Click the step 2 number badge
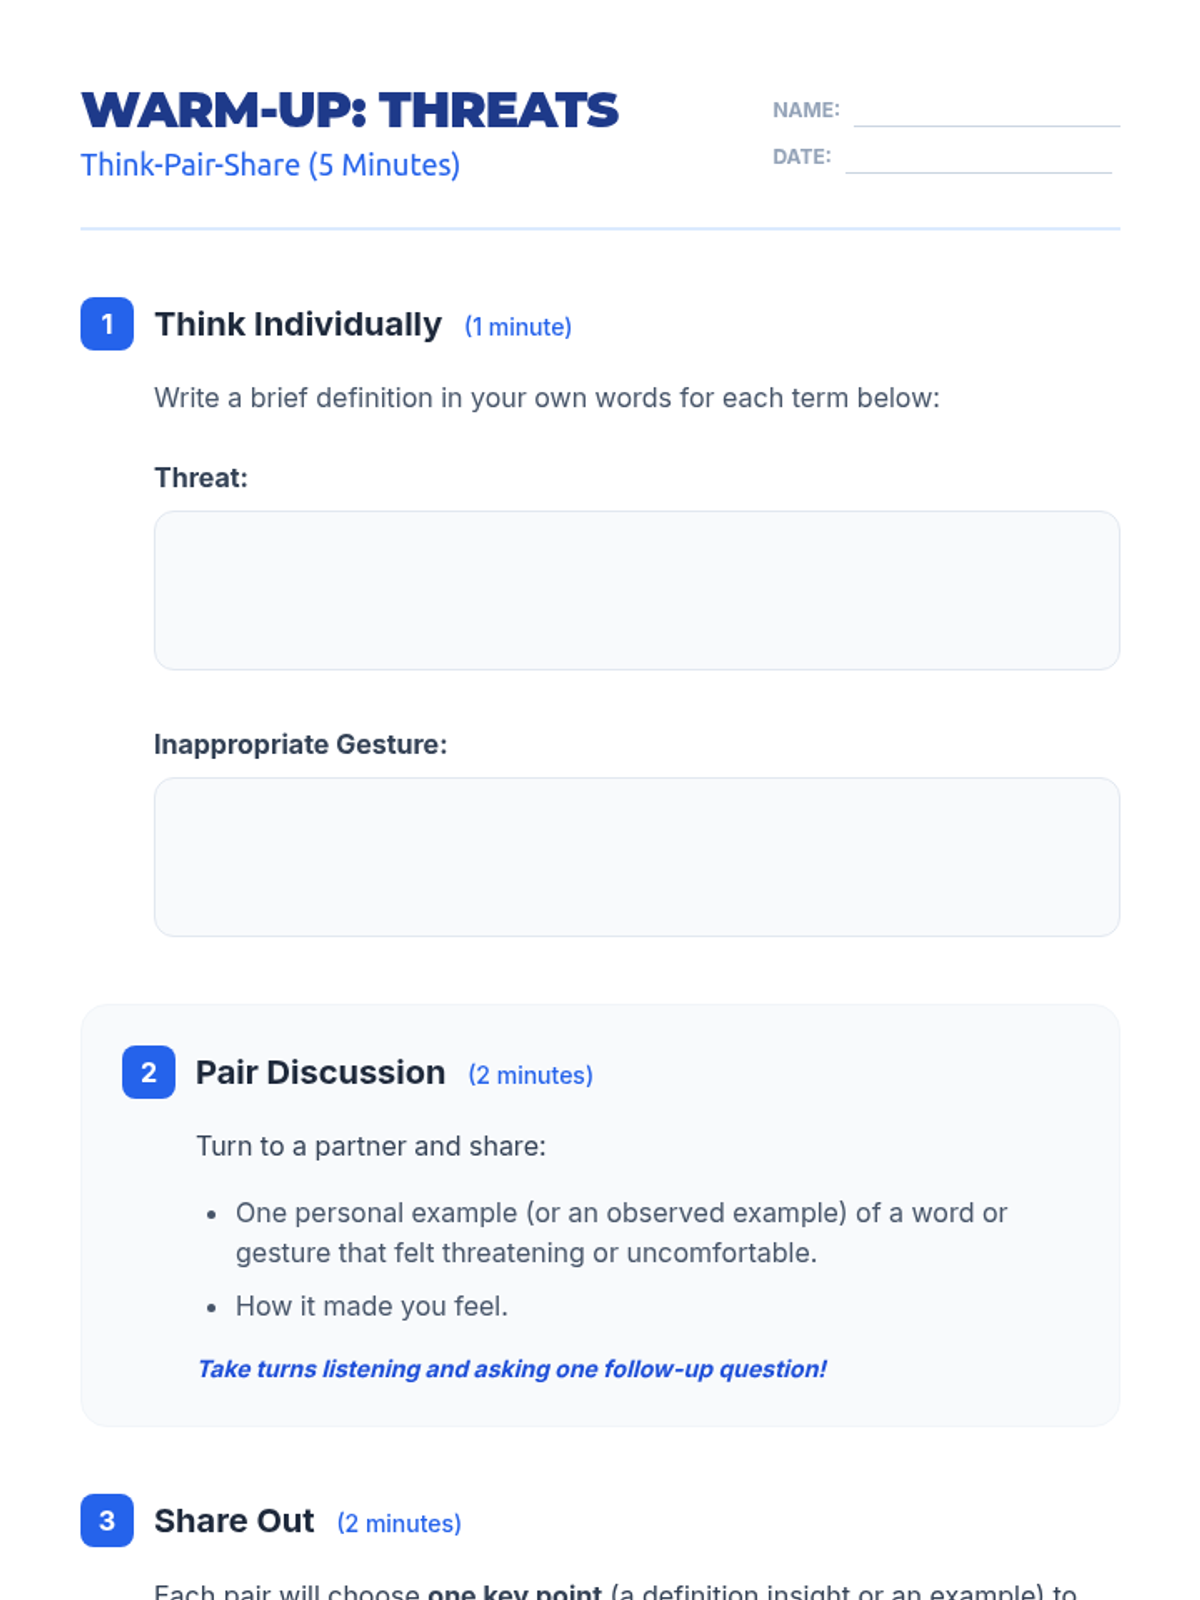The height and width of the screenshot is (1600, 1200). [x=148, y=1072]
